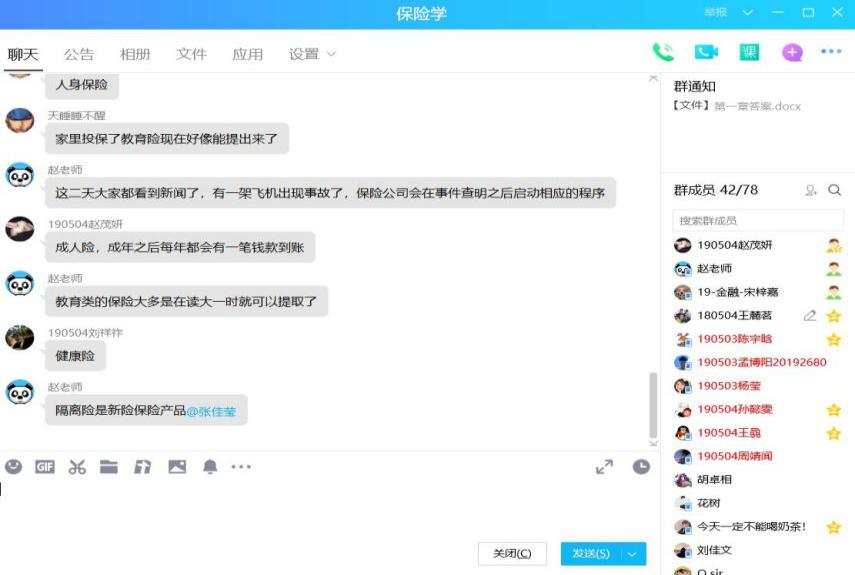Switch to the 公告 tab
This screenshot has width=855, height=575.
tap(79, 54)
